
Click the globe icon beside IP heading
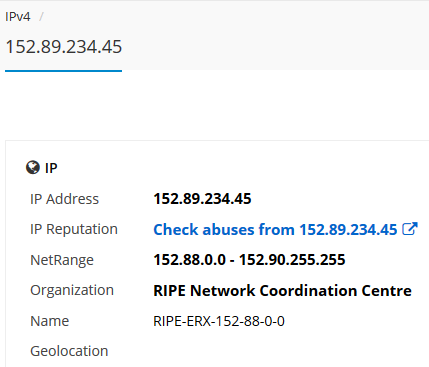(x=33, y=168)
